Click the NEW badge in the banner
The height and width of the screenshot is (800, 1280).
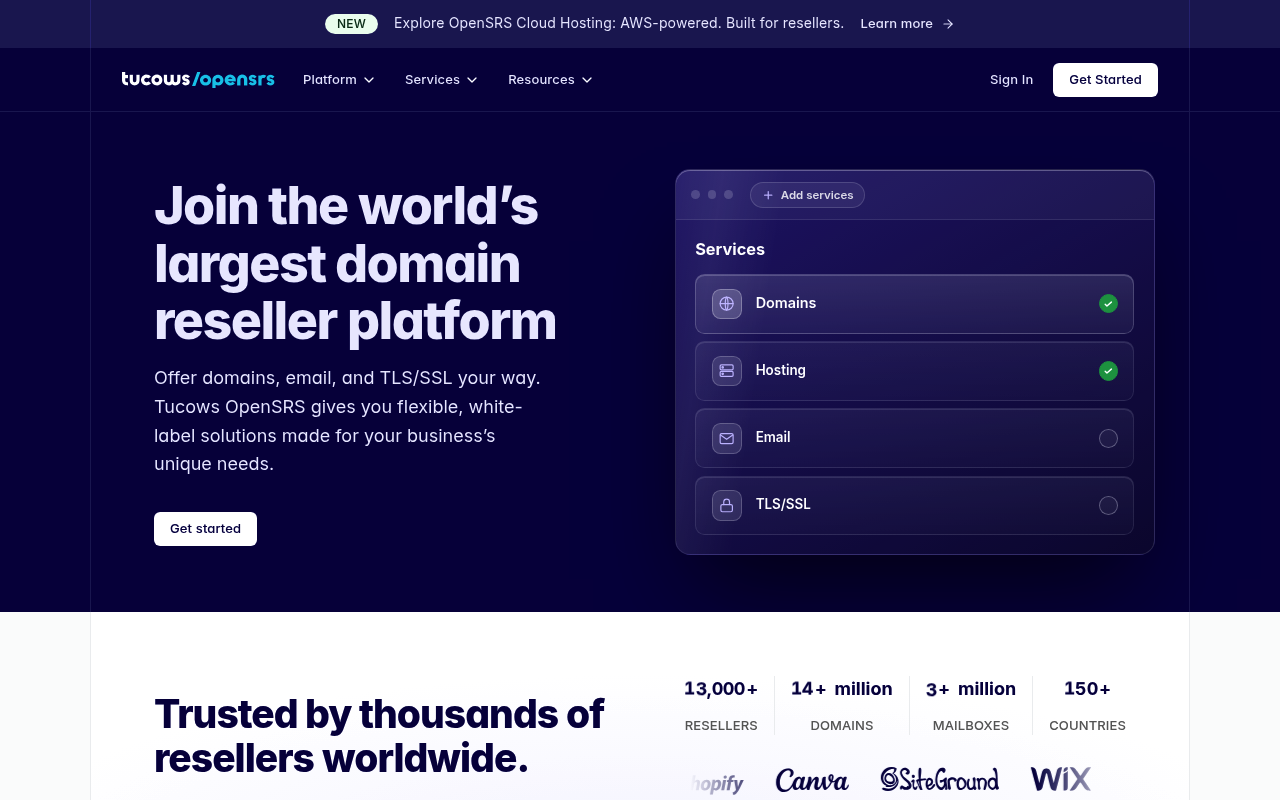[351, 24]
